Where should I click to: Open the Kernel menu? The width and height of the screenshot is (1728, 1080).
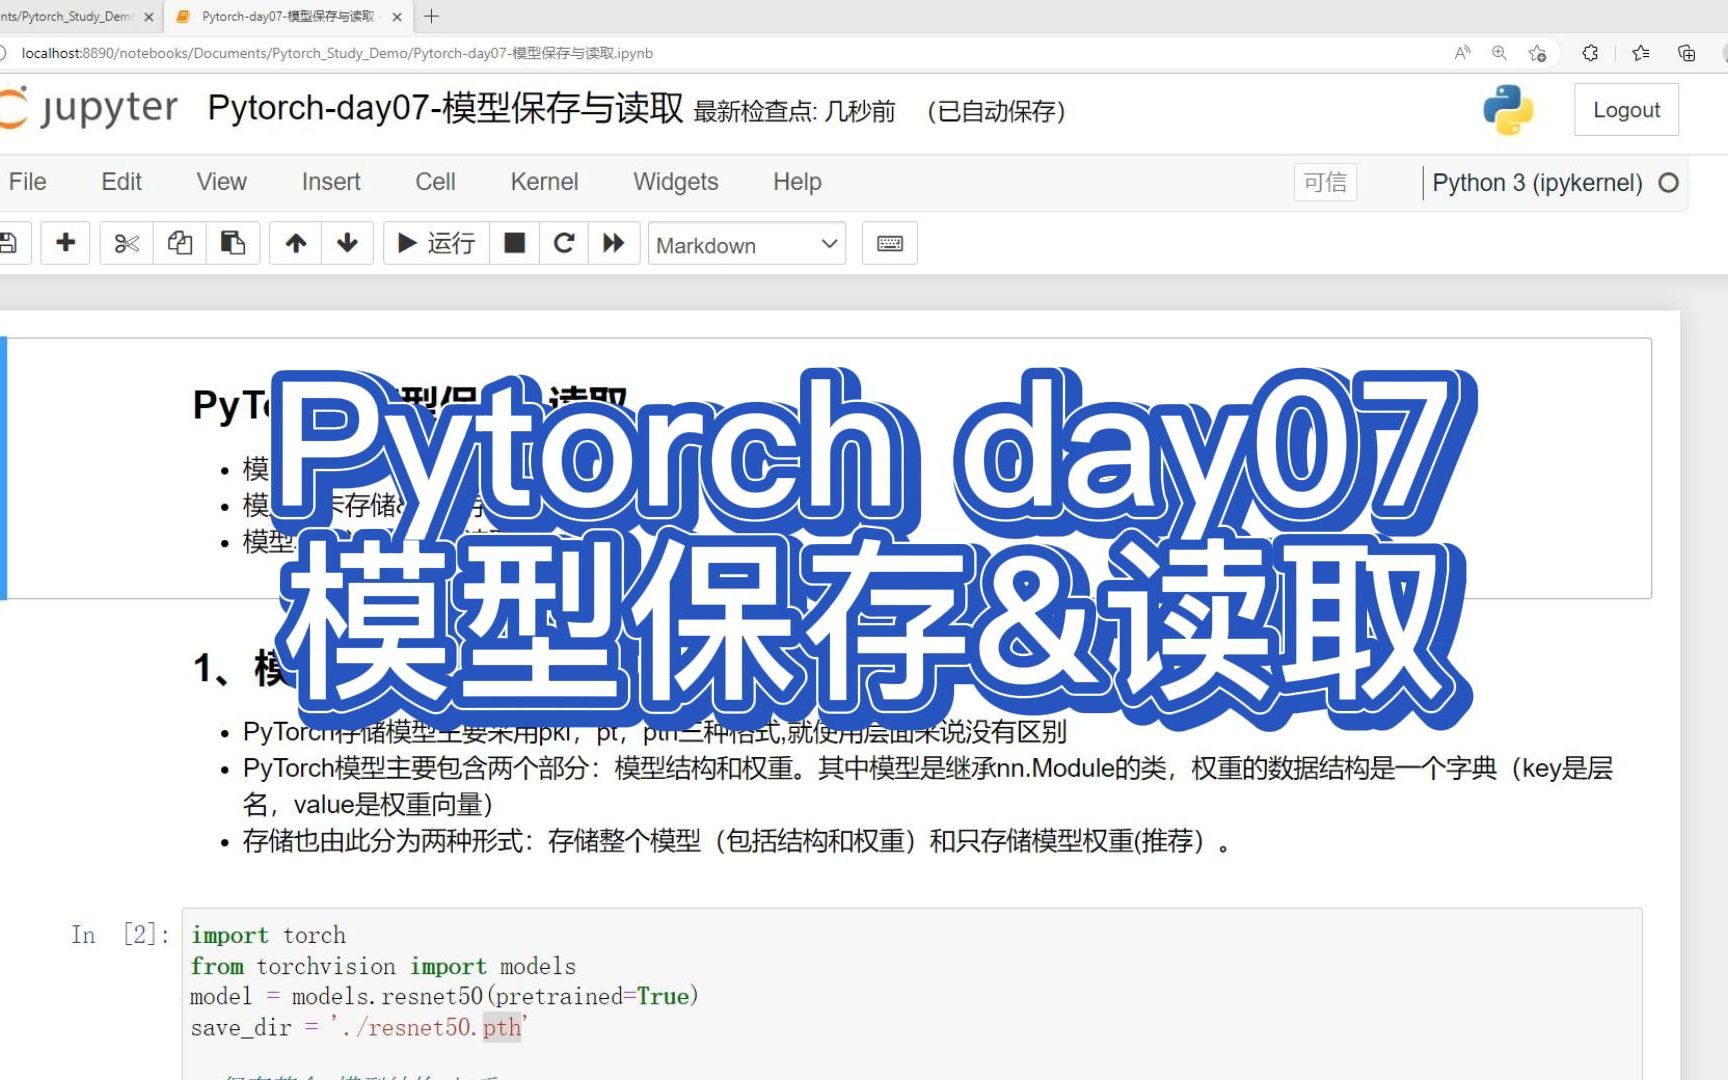click(543, 182)
